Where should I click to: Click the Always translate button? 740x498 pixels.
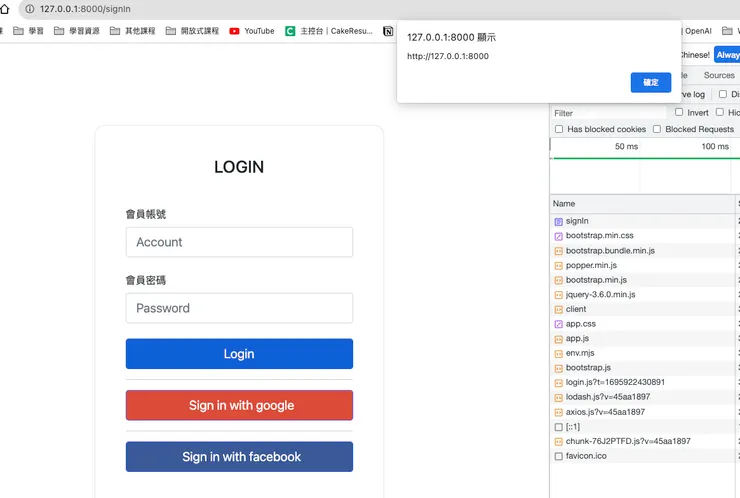pos(727,55)
